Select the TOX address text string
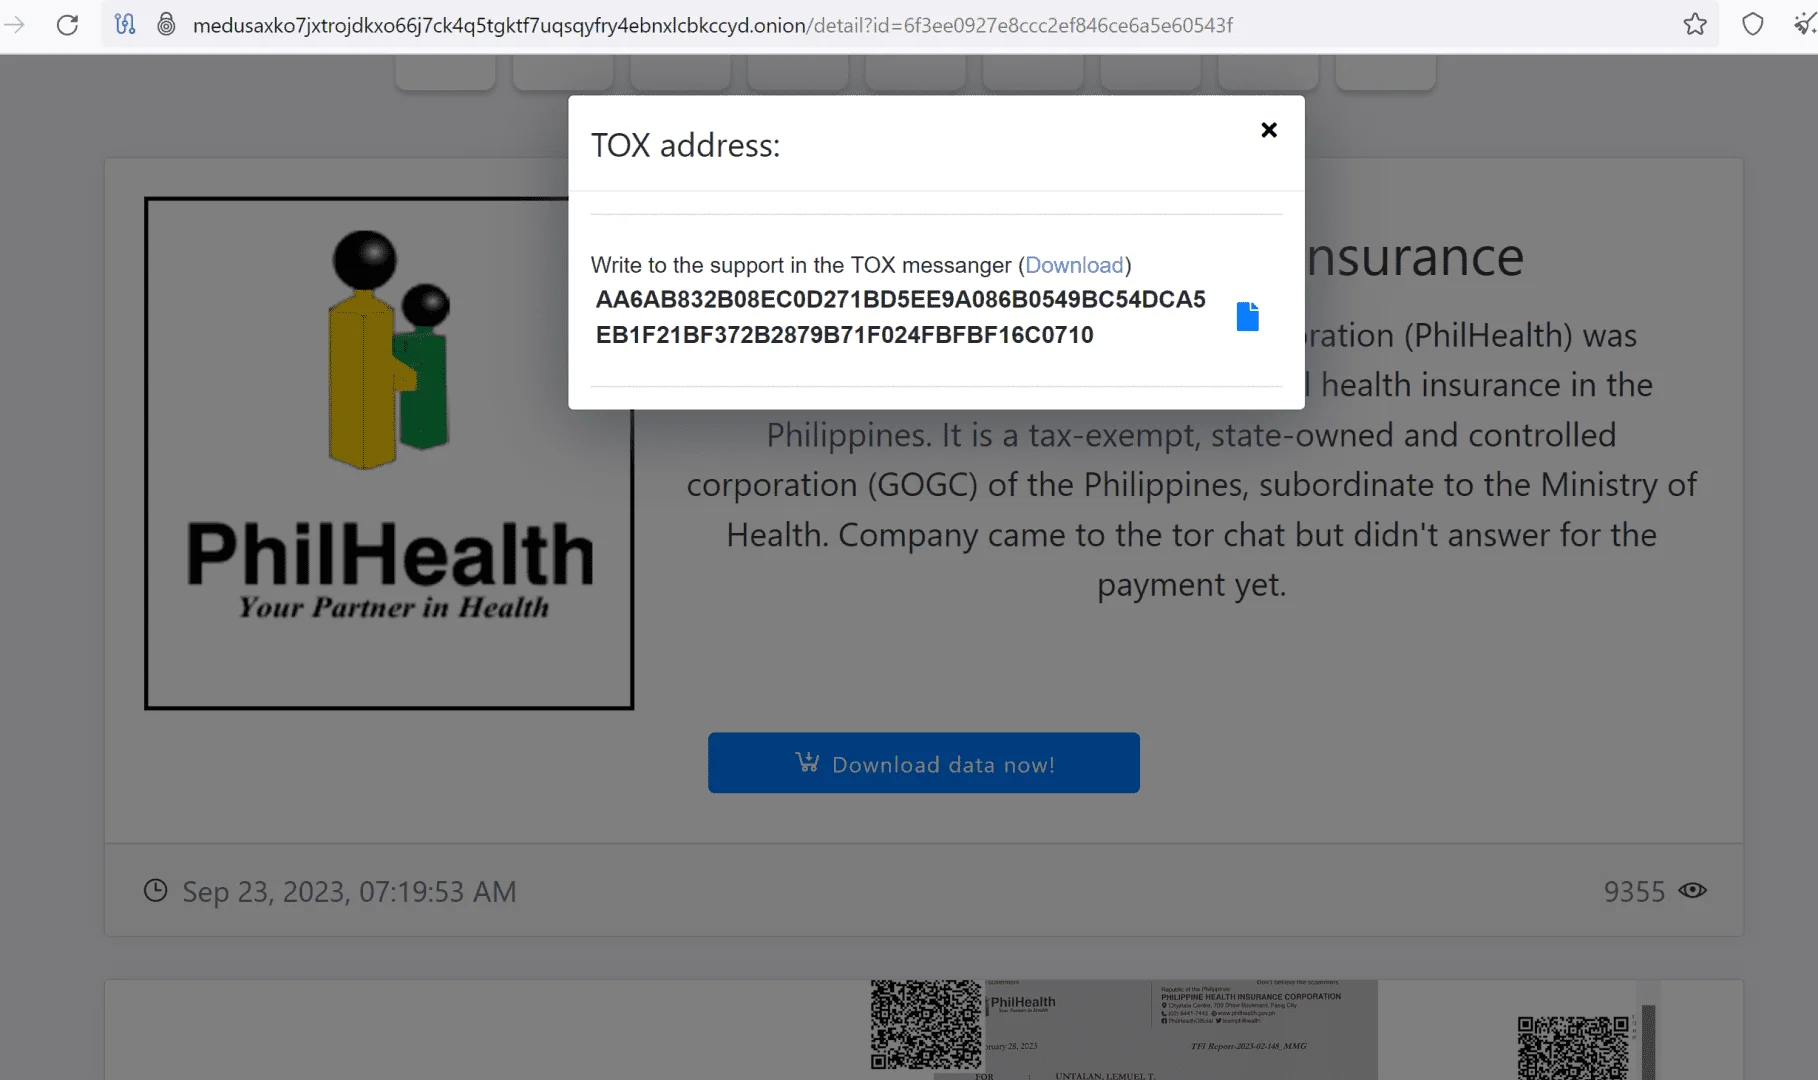This screenshot has width=1818, height=1080. pyautogui.click(x=900, y=317)
